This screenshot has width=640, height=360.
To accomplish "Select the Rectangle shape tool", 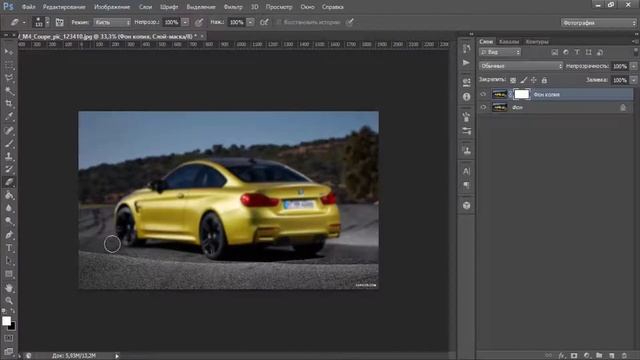I will click(9, 274).
